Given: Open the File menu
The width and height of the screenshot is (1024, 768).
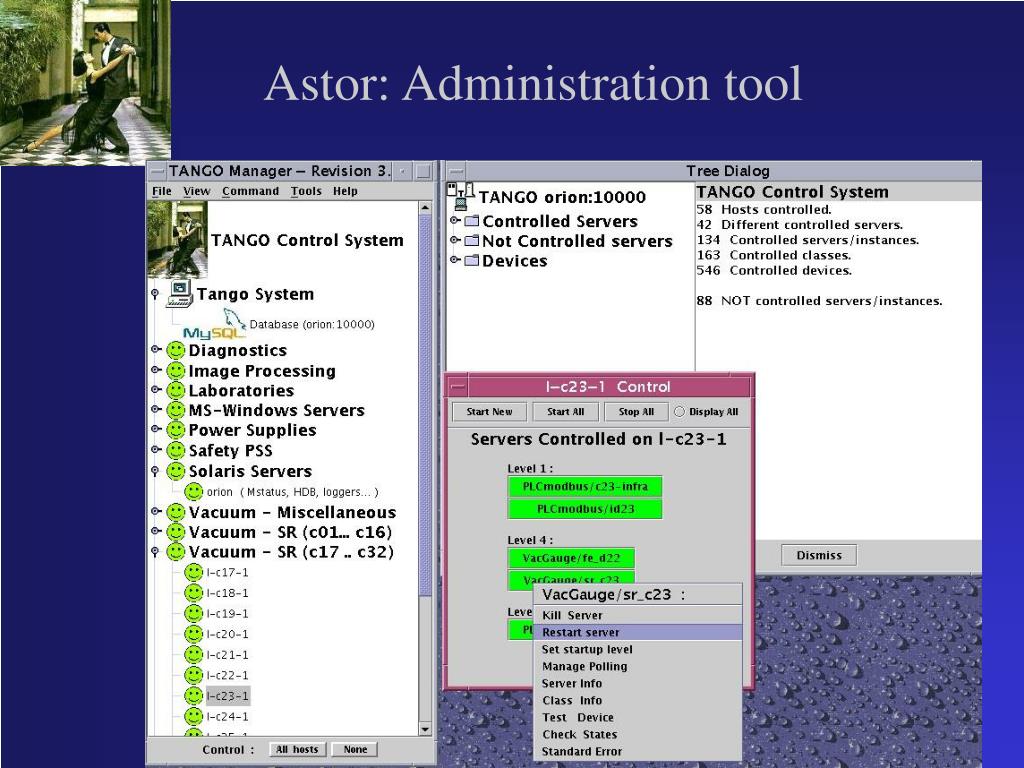Looking at the screenshot, I should [x=161, y=191].
